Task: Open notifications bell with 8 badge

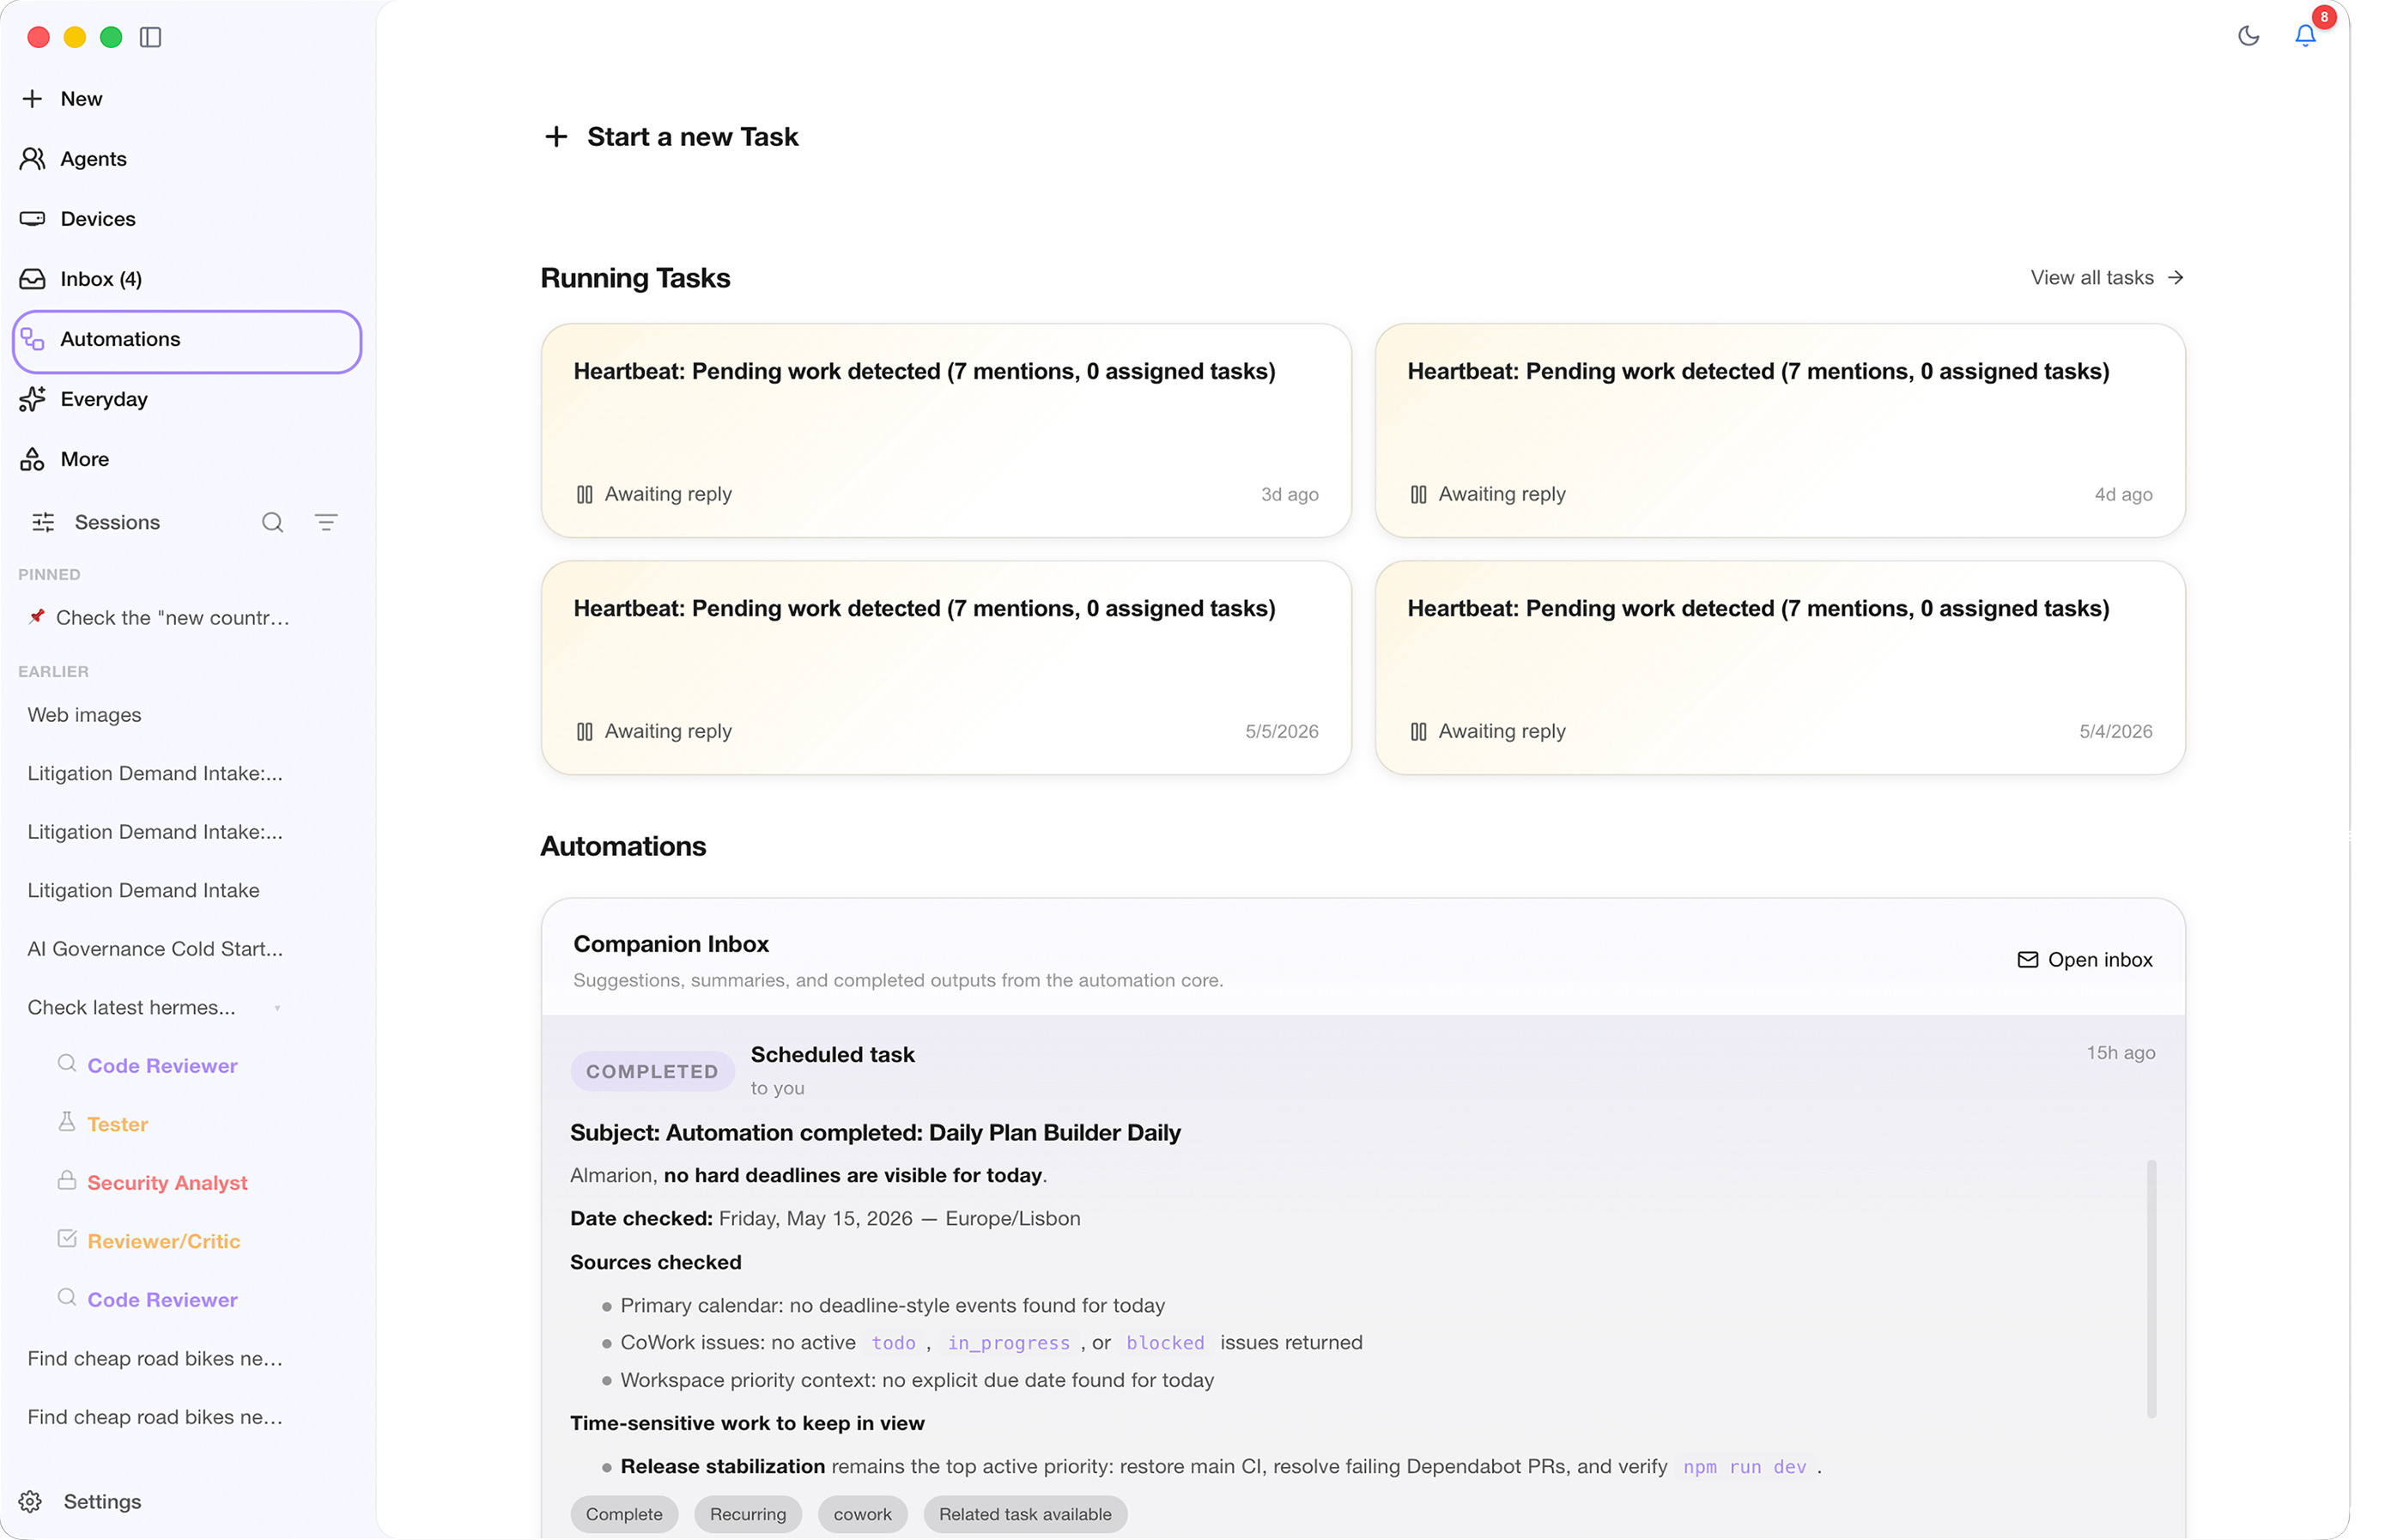Action: click(x=2304, y=36)
